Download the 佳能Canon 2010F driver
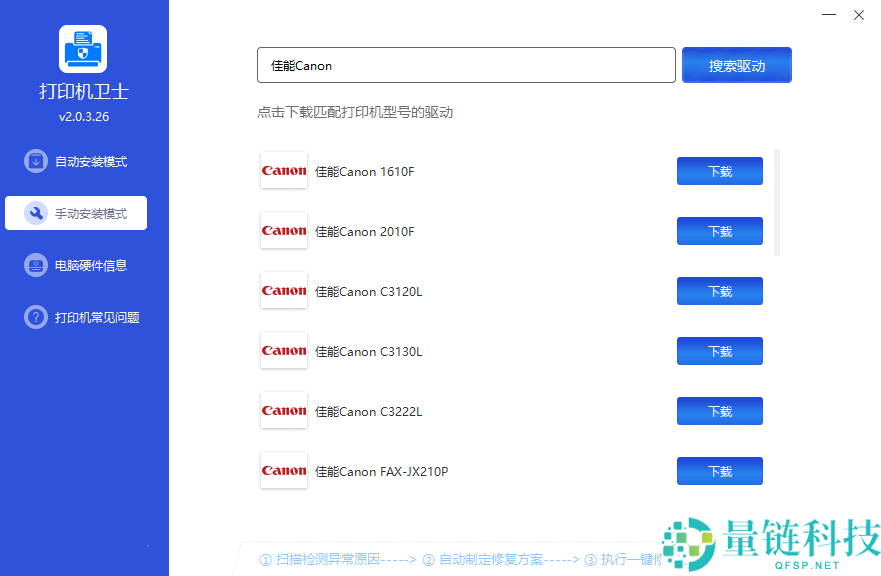This screenshot has width=881, height=576. click(x=720, y=231)
